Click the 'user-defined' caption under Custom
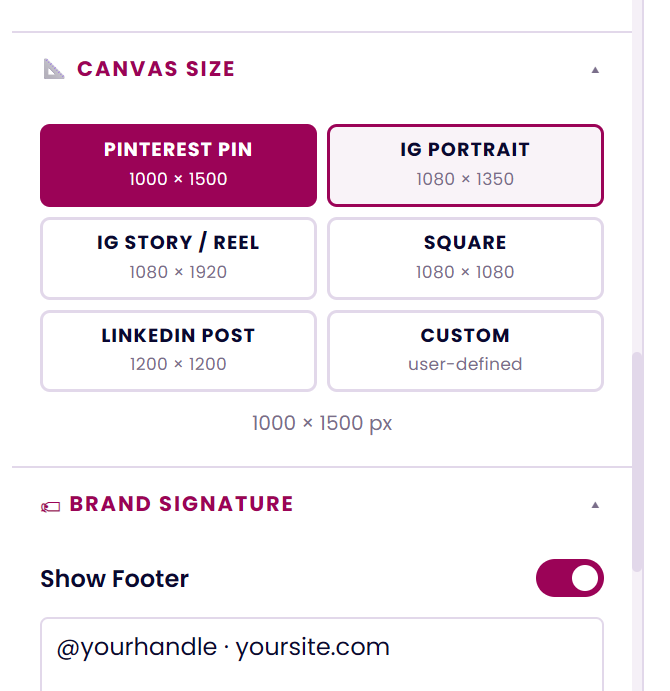Viewport: 670px width, 691px height. [465, 364]
